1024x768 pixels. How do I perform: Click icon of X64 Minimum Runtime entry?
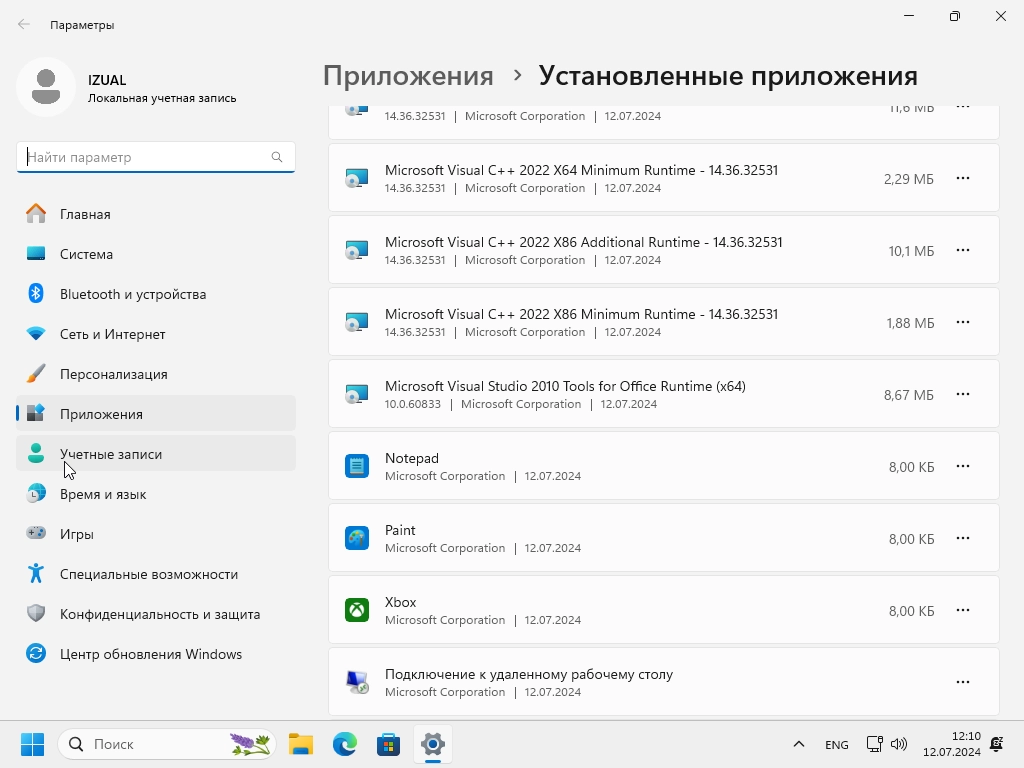click(x=357, y=178)
